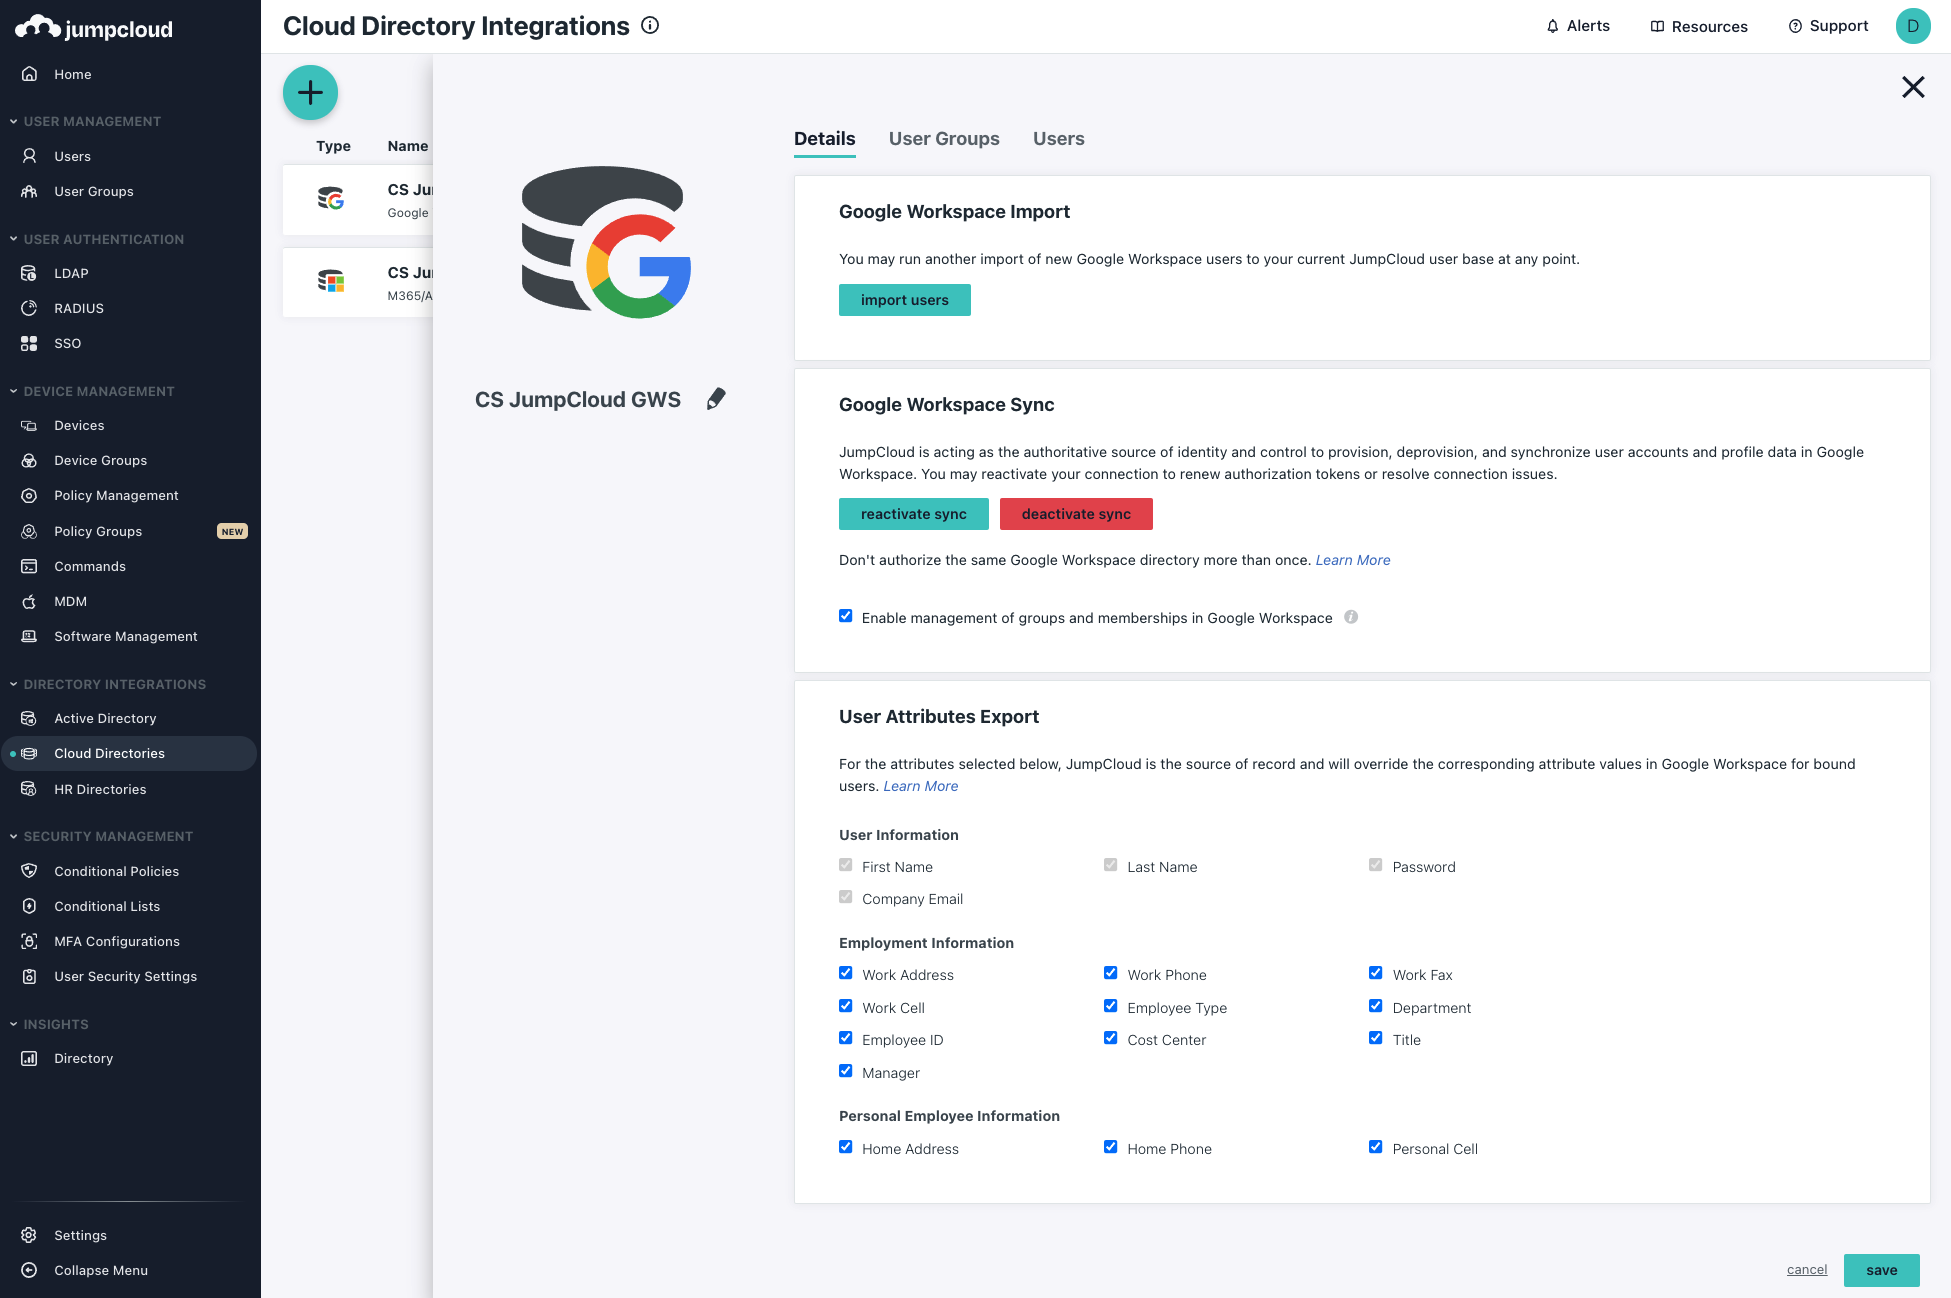Collapse the DEVICE MANAGEMENT sidebar section
This screenshot has width=1951, height=1298.
[14, 391]
